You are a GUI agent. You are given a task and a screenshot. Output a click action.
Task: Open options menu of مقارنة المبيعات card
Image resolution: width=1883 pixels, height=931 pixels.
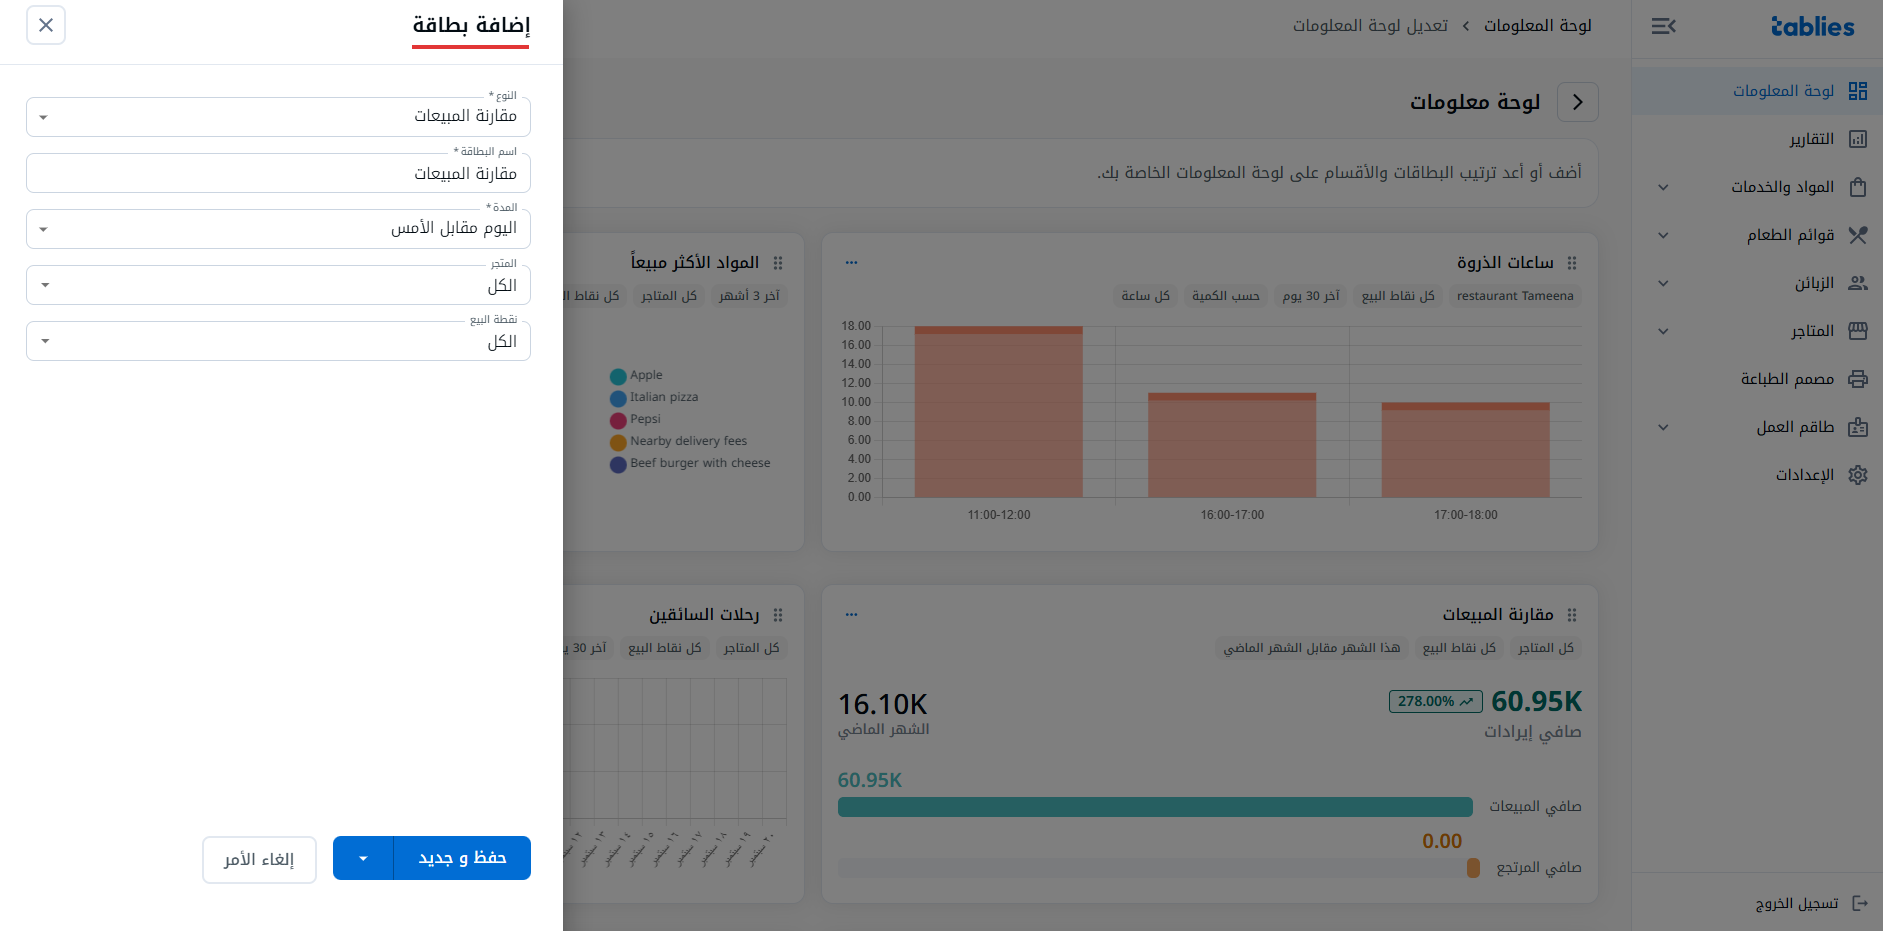tap(851, 614)
